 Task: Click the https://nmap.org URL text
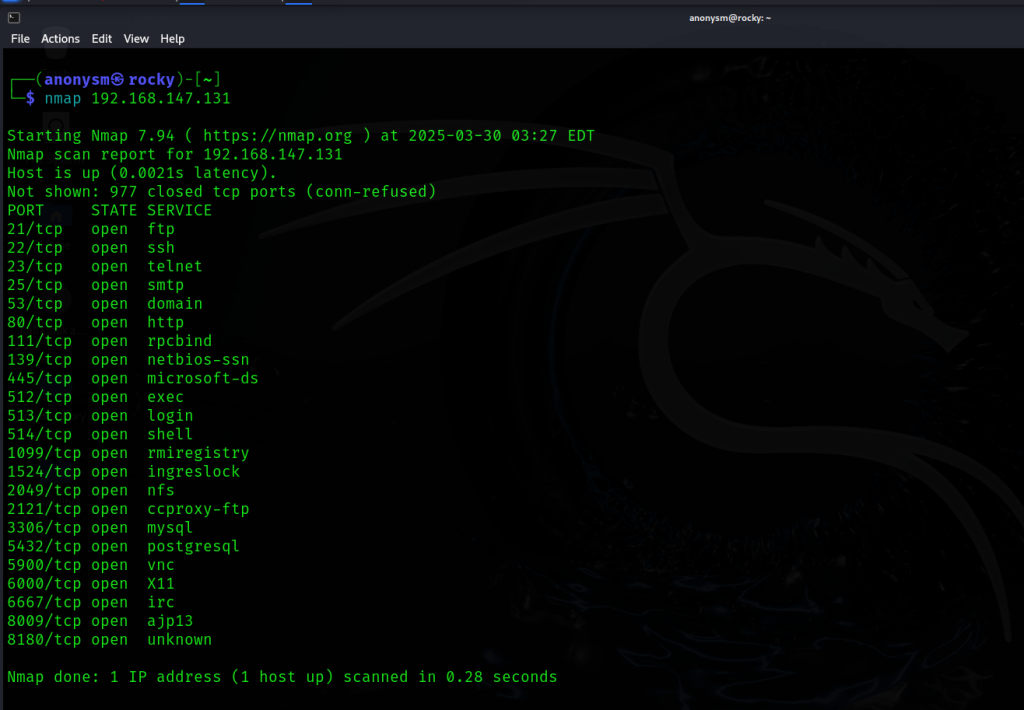[278, 136]
